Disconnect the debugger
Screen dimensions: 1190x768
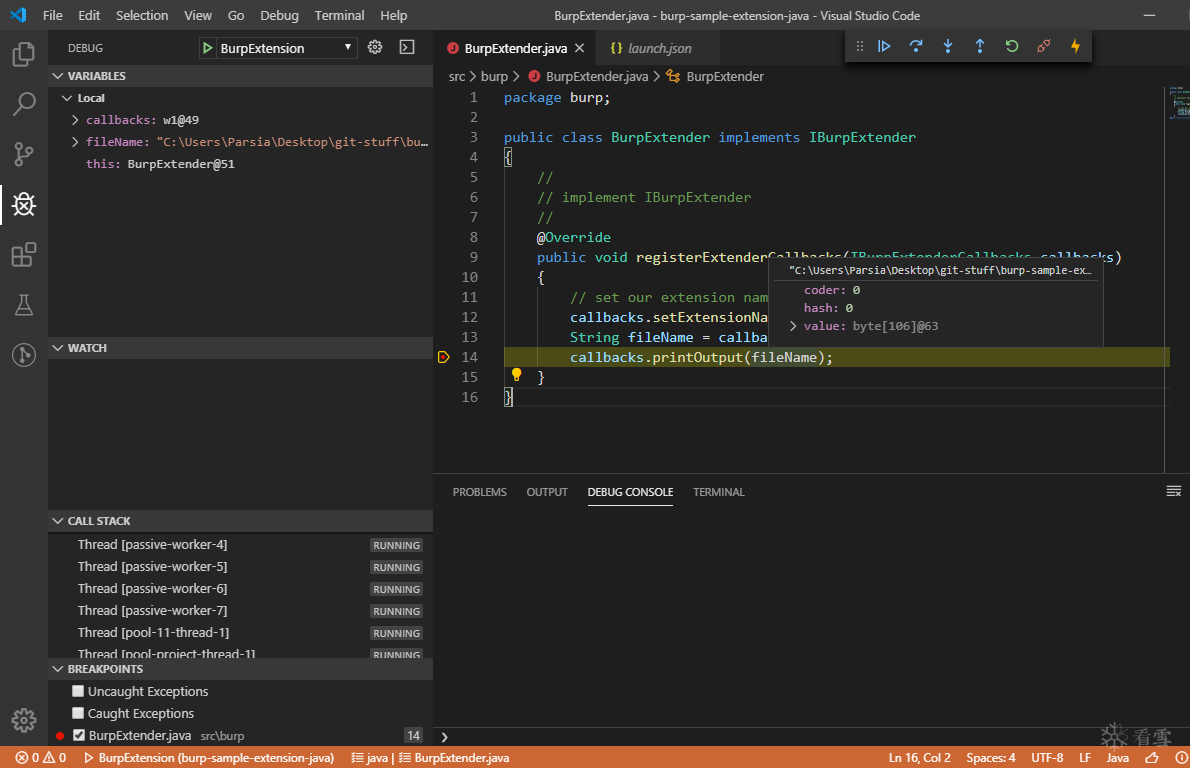(x=1044, y=46)
